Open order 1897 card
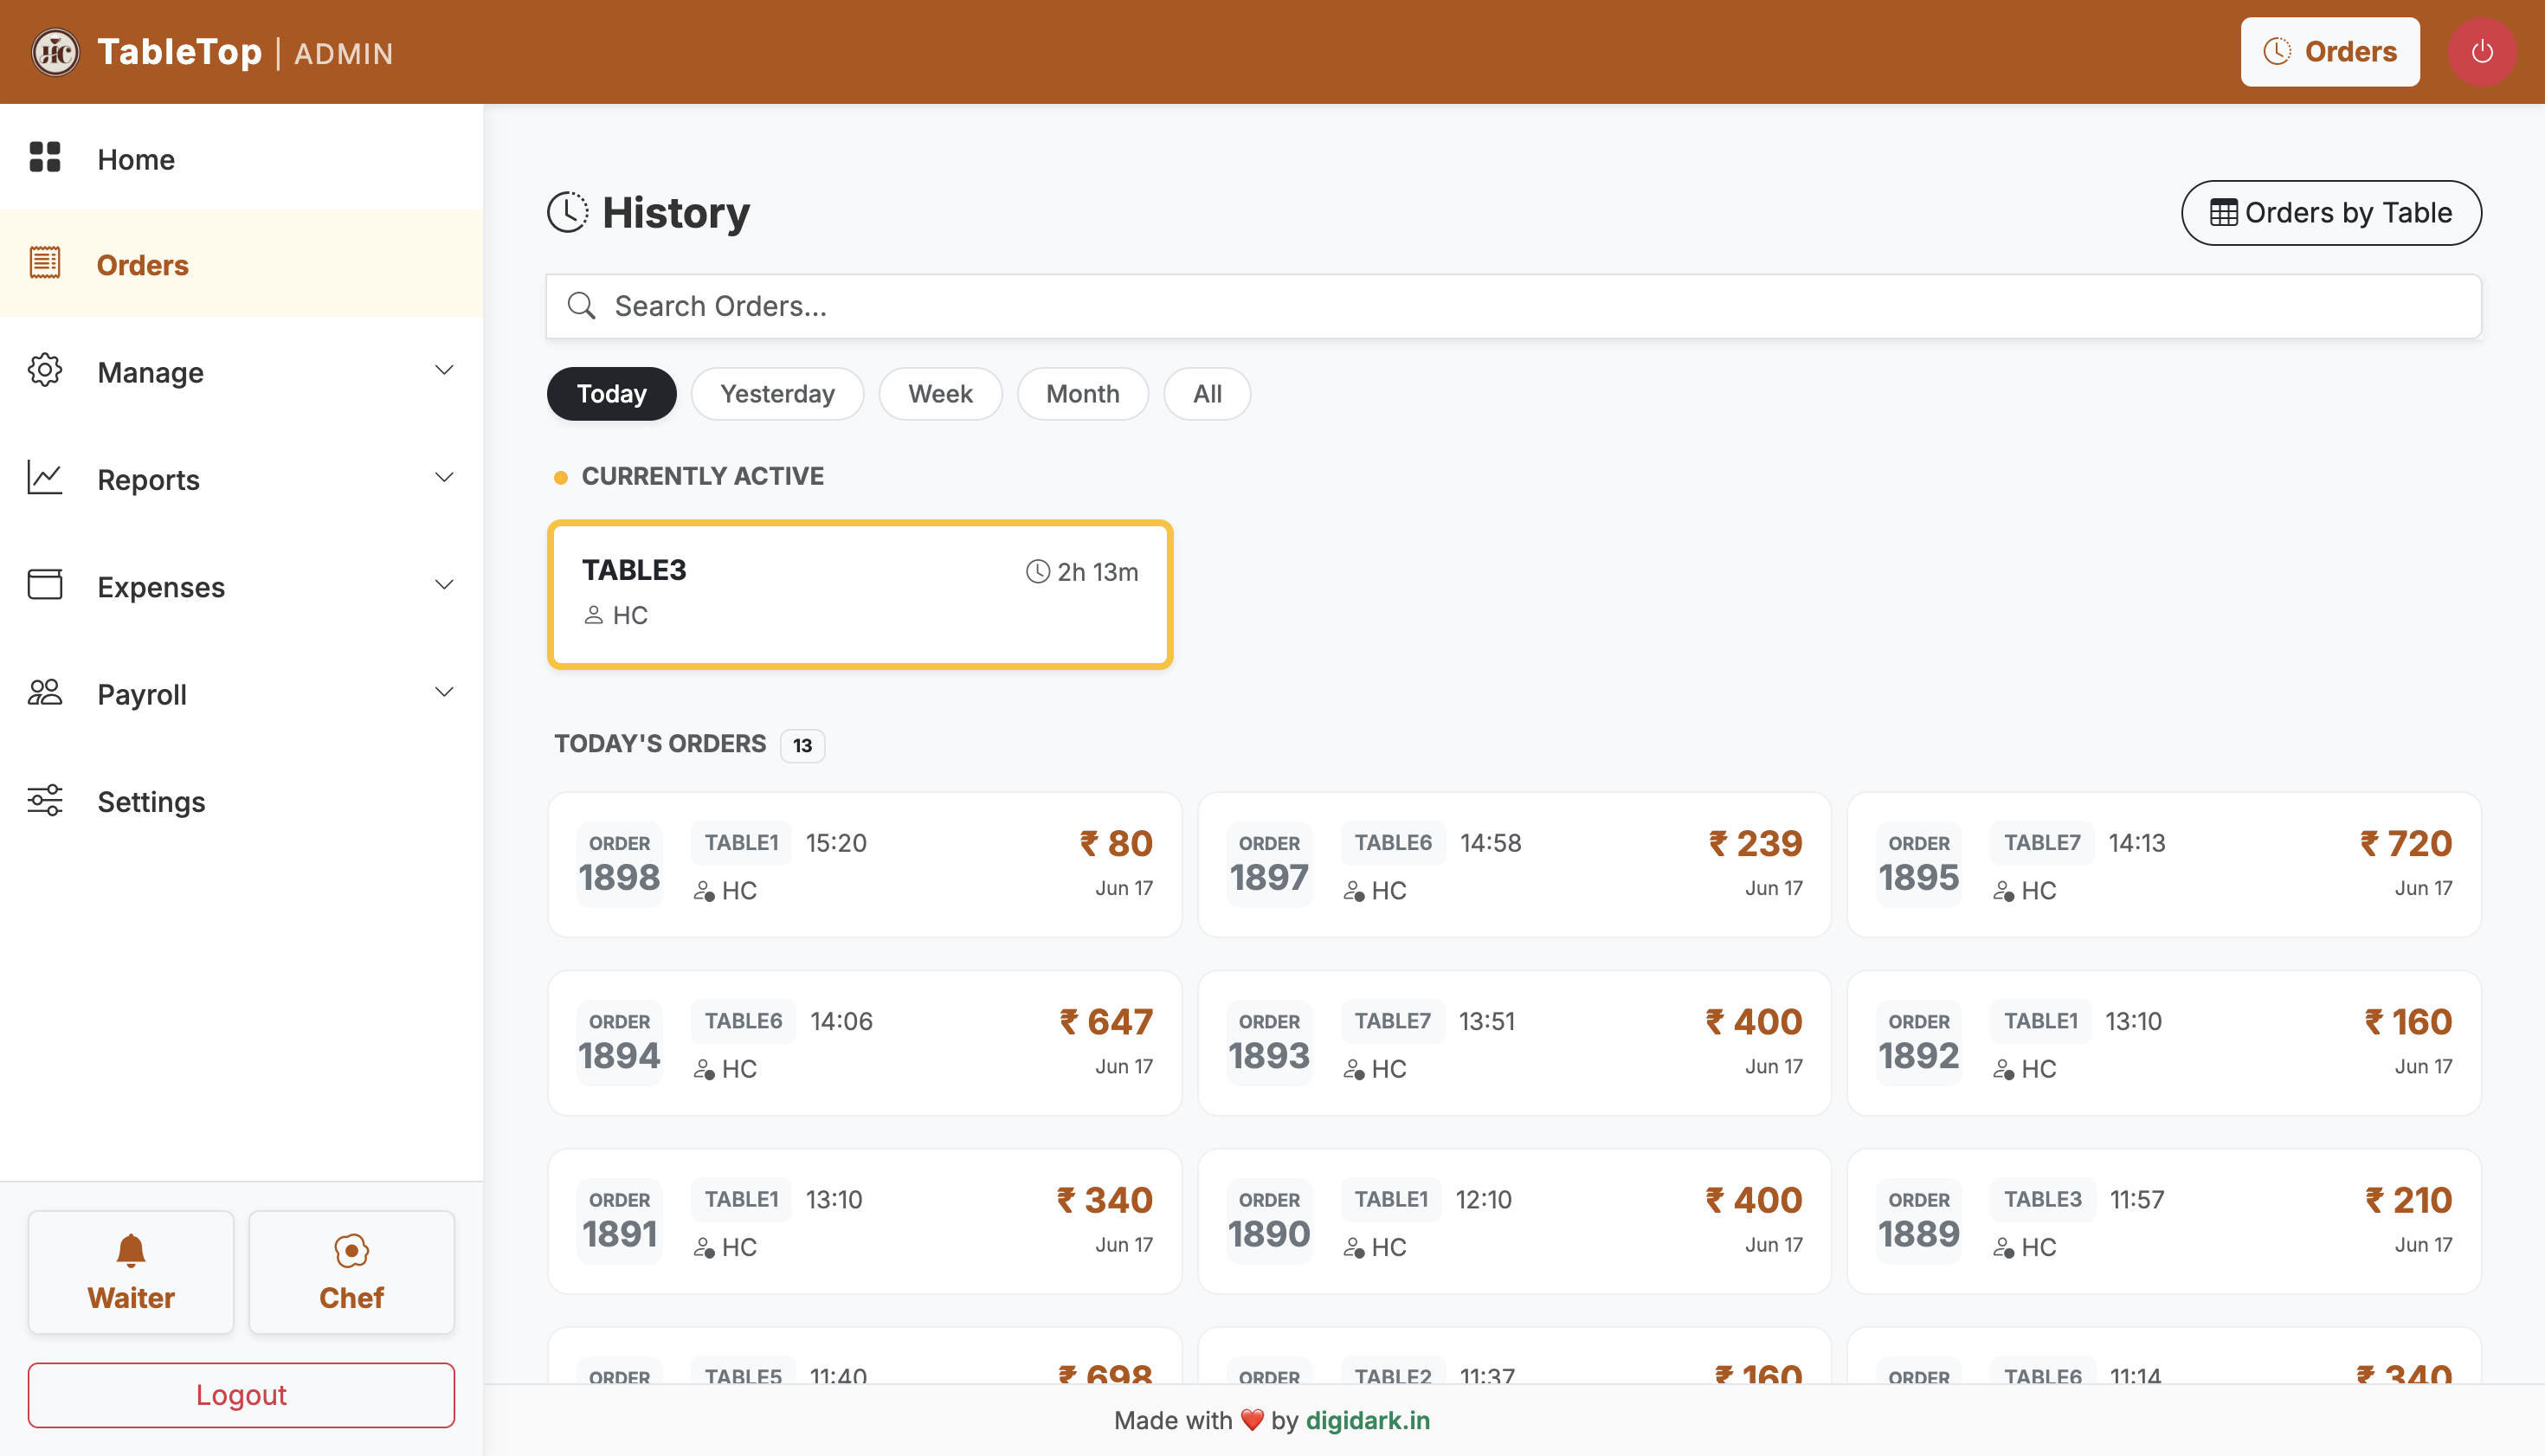 [1514, 865]
